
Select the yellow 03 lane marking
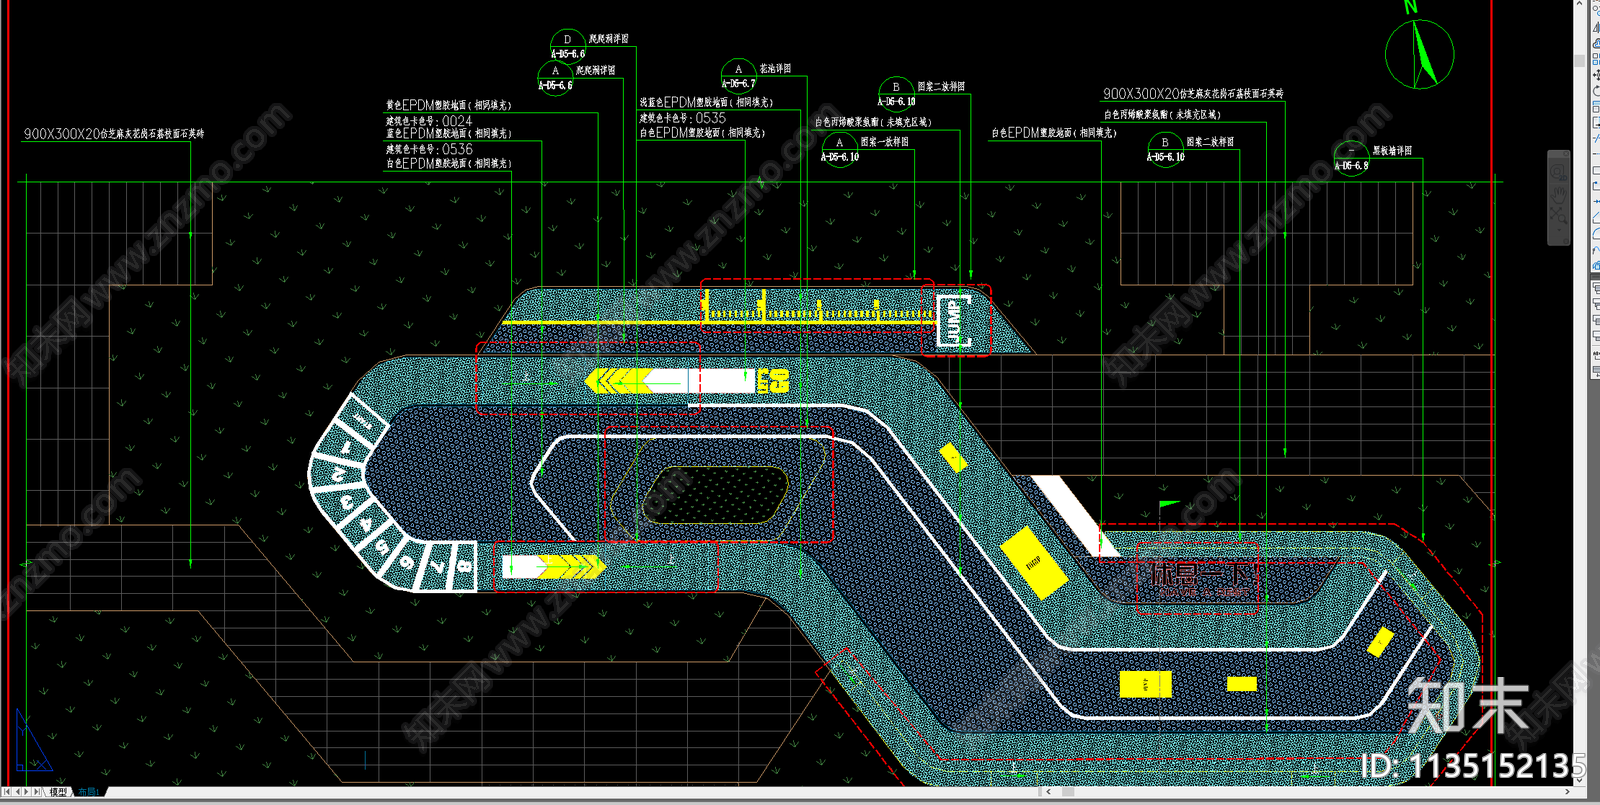pos(773,380)
